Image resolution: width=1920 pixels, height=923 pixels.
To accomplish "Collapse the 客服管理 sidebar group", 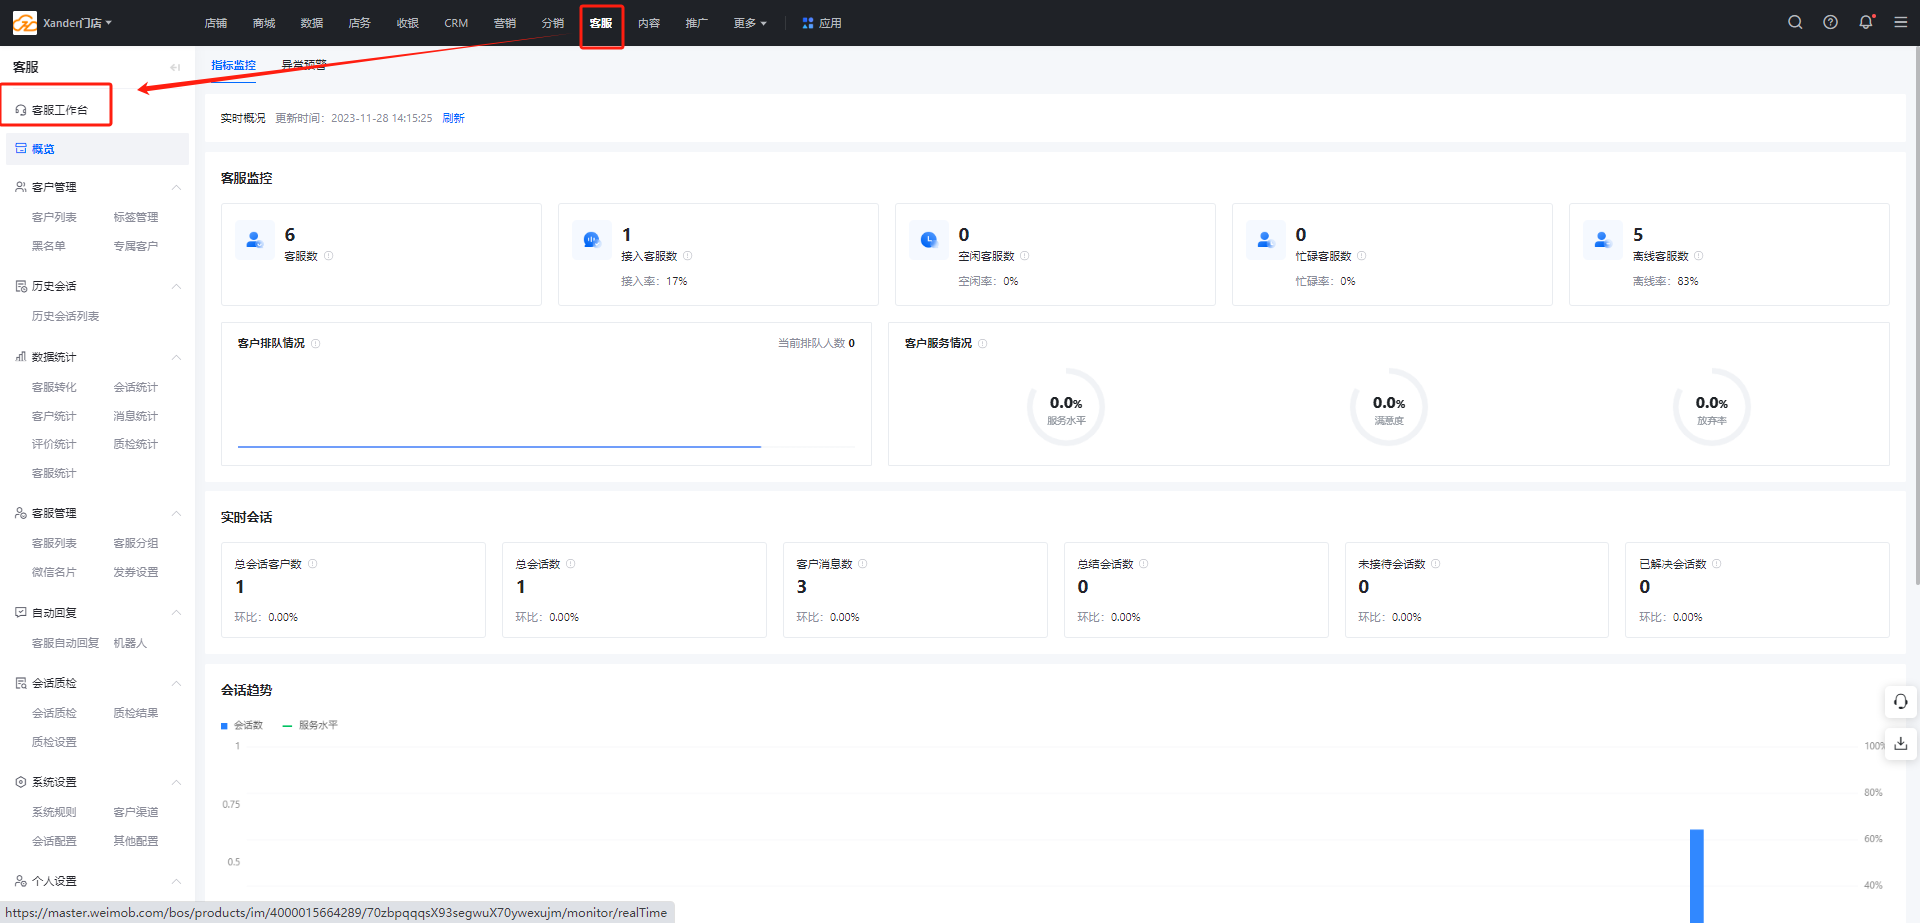I will click(176, 513).
